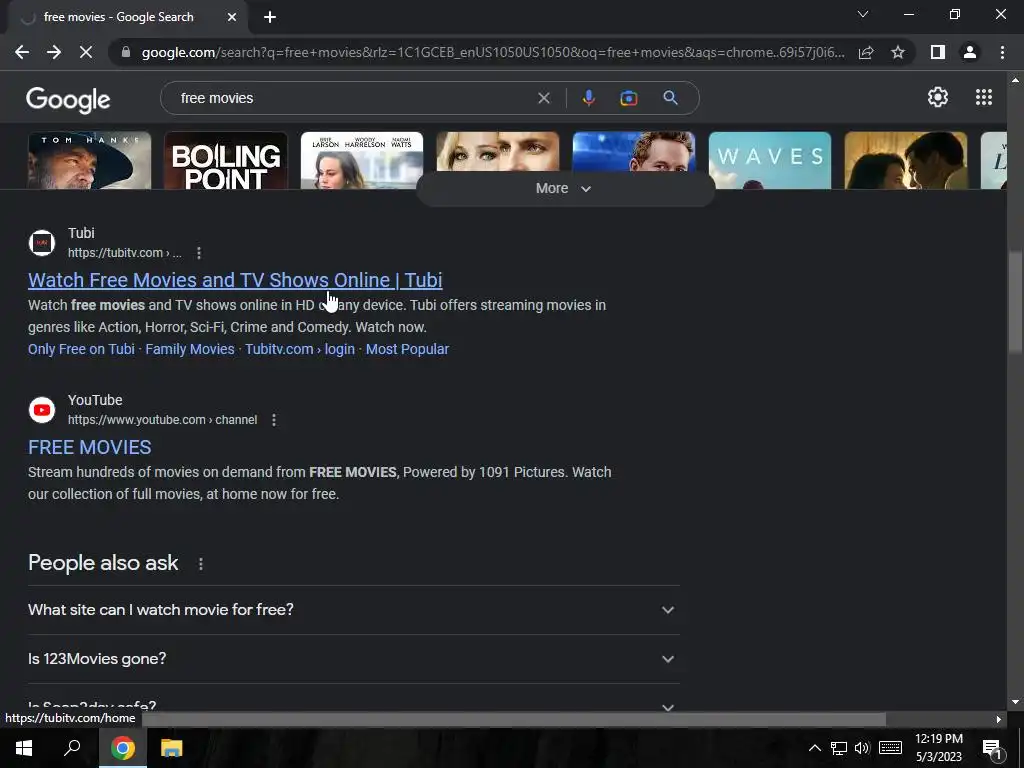Click the padlock site info icon

(125, 52)
